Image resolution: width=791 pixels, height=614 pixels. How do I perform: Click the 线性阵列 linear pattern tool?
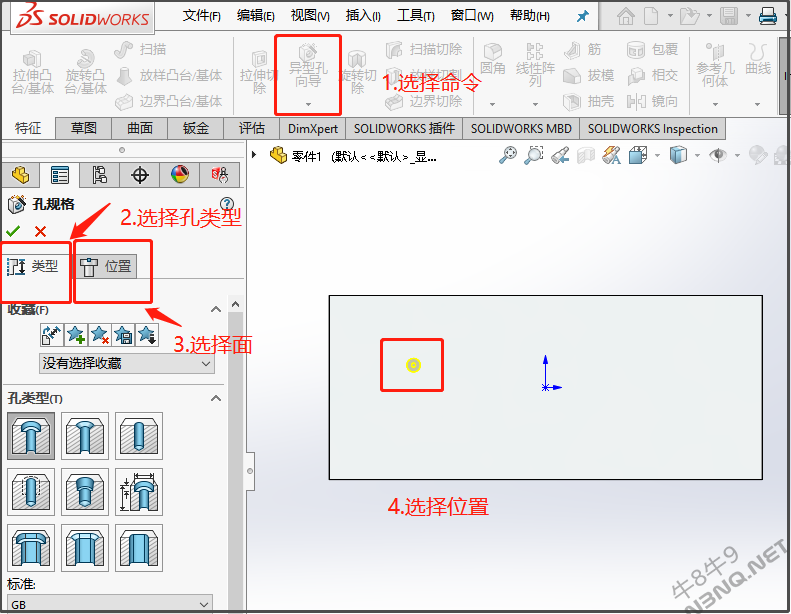pos(535,65)
